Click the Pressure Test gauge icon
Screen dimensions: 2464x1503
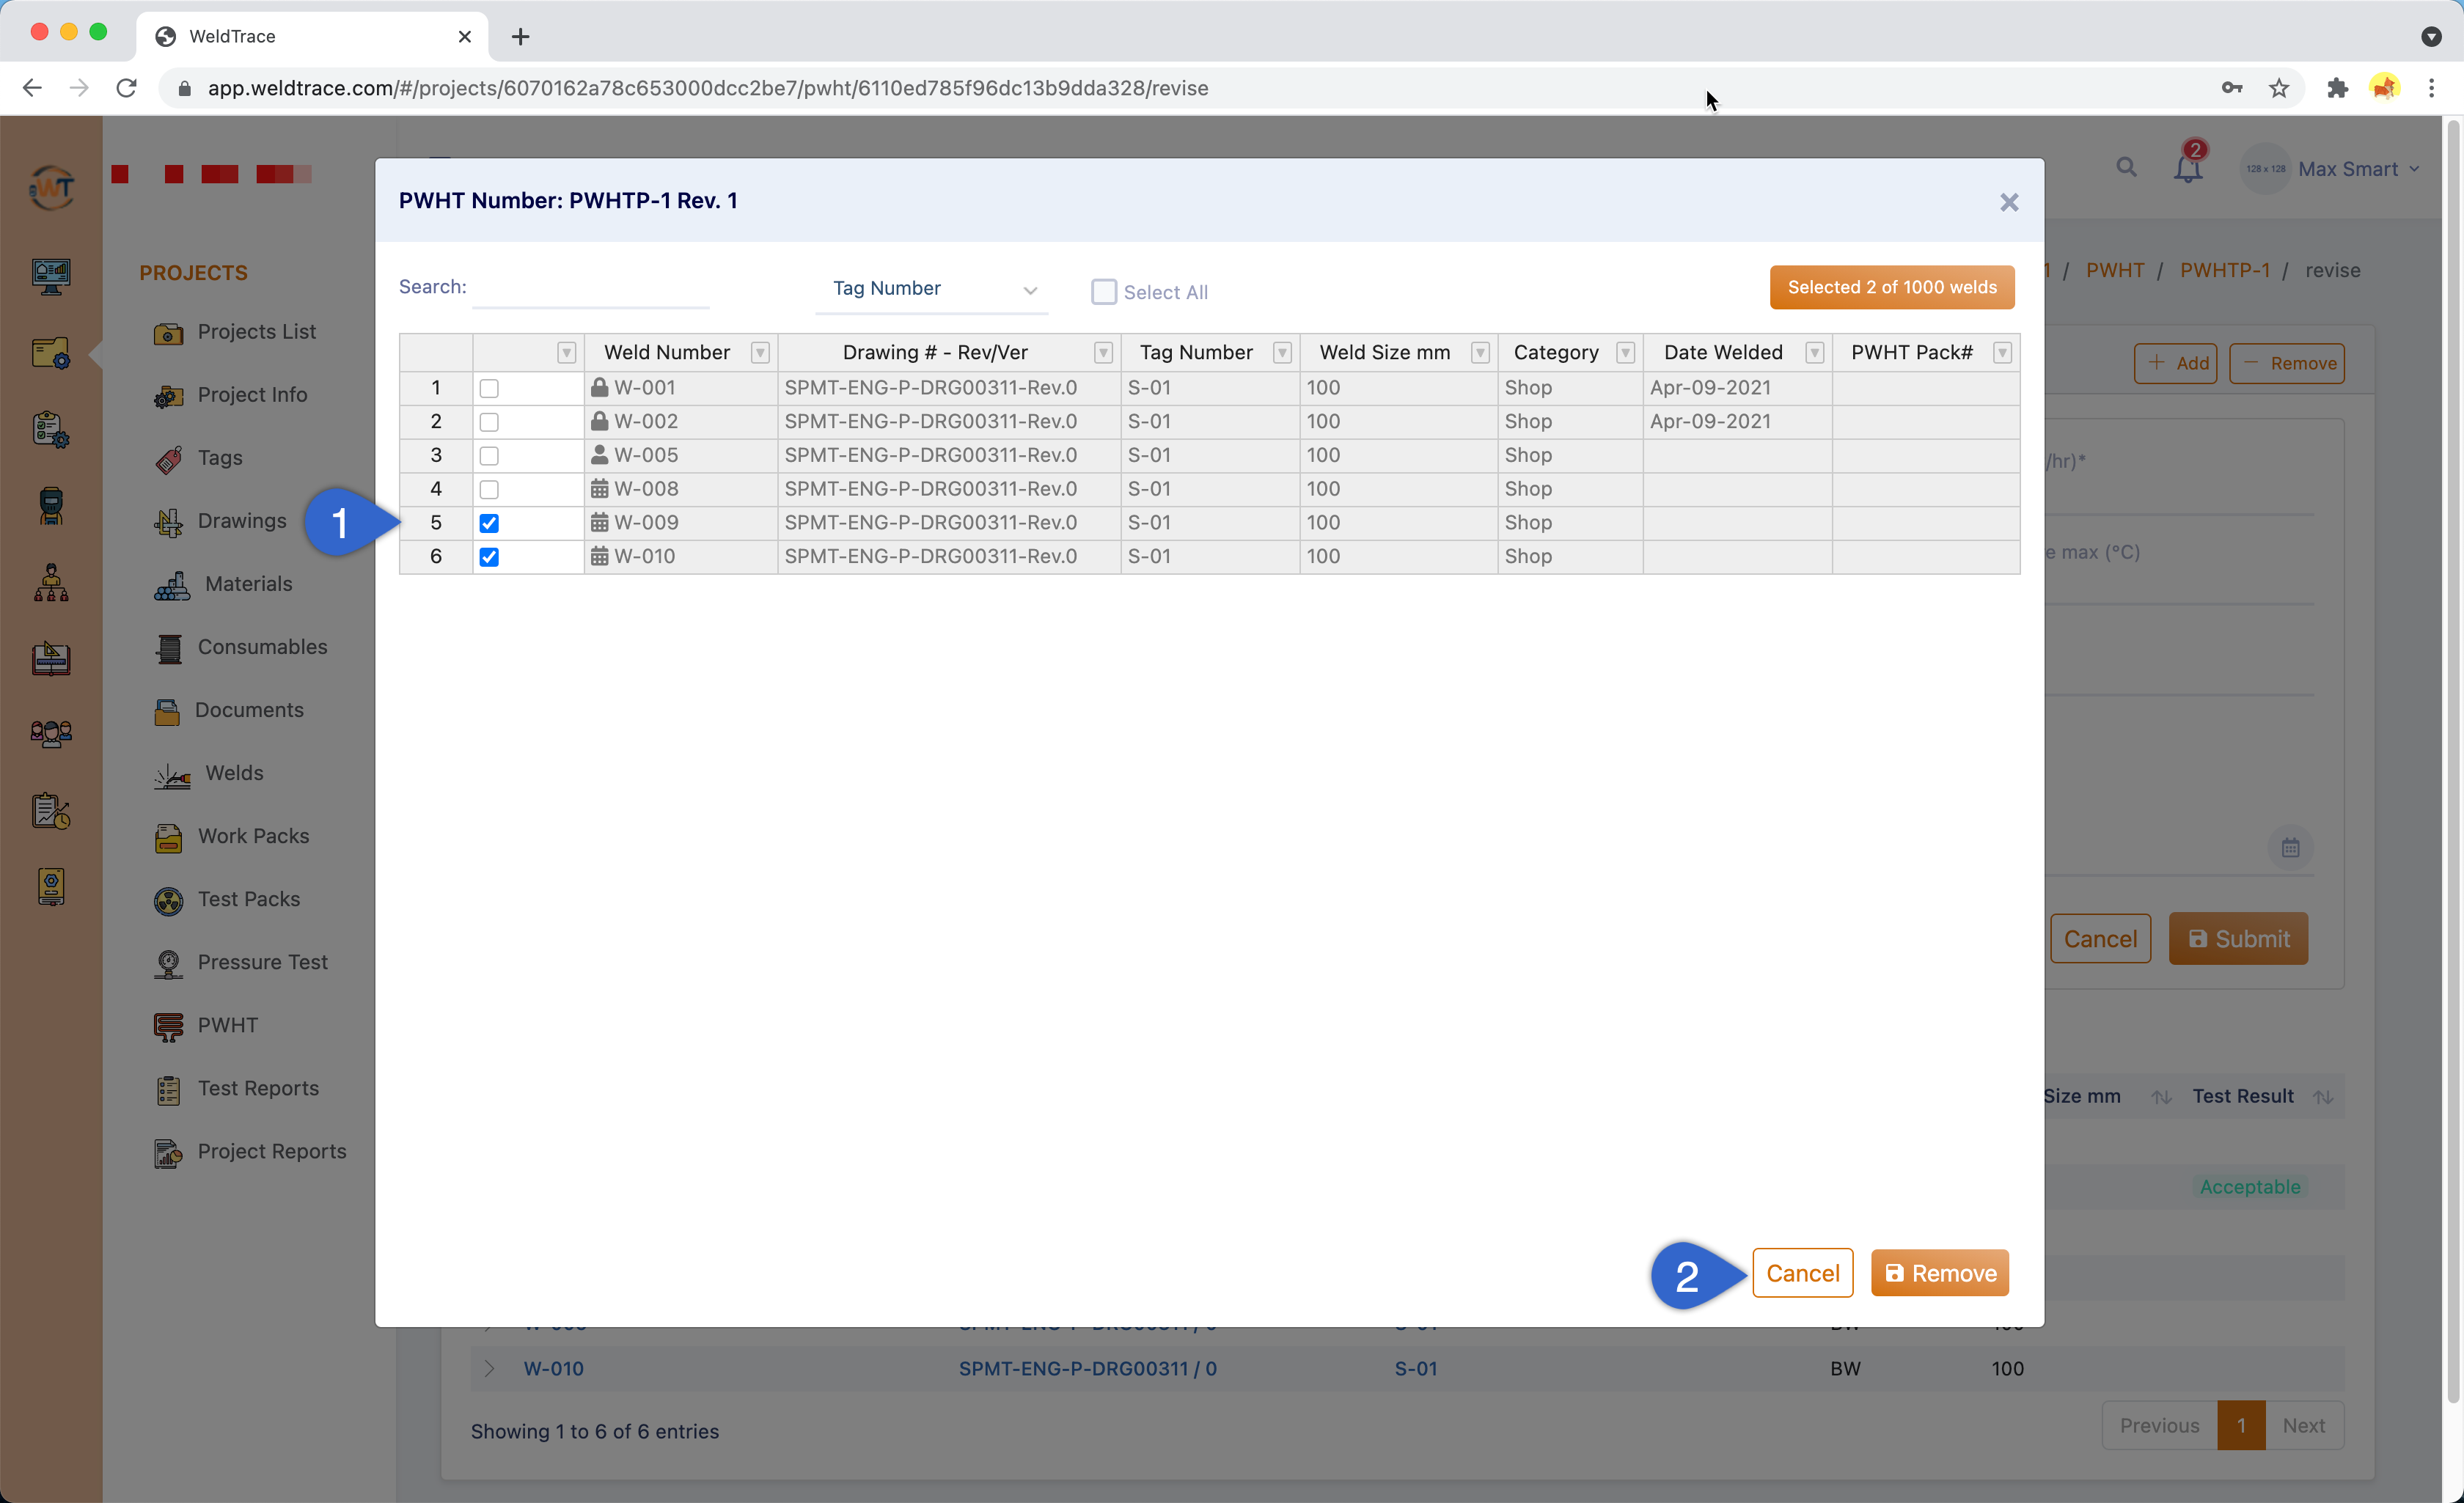click(168, 964)
